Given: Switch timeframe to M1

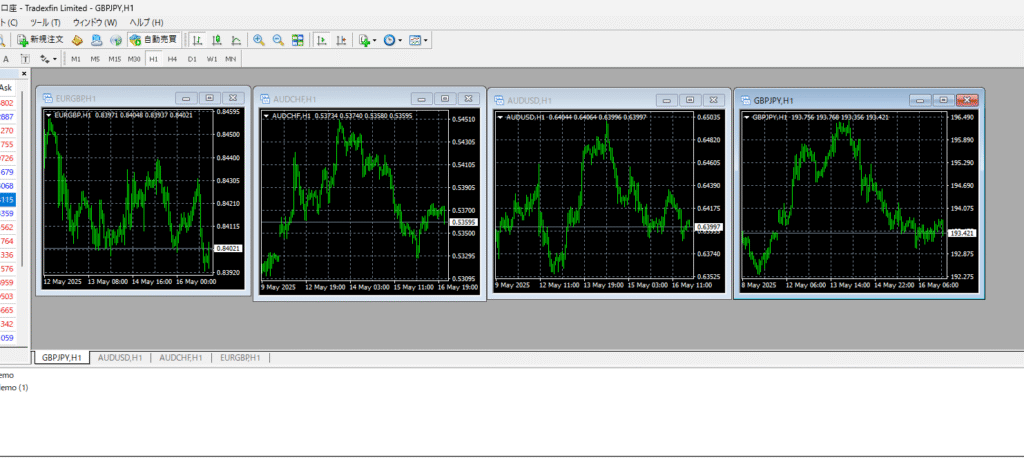Looking at the screenshot, I should click(76, 59).
